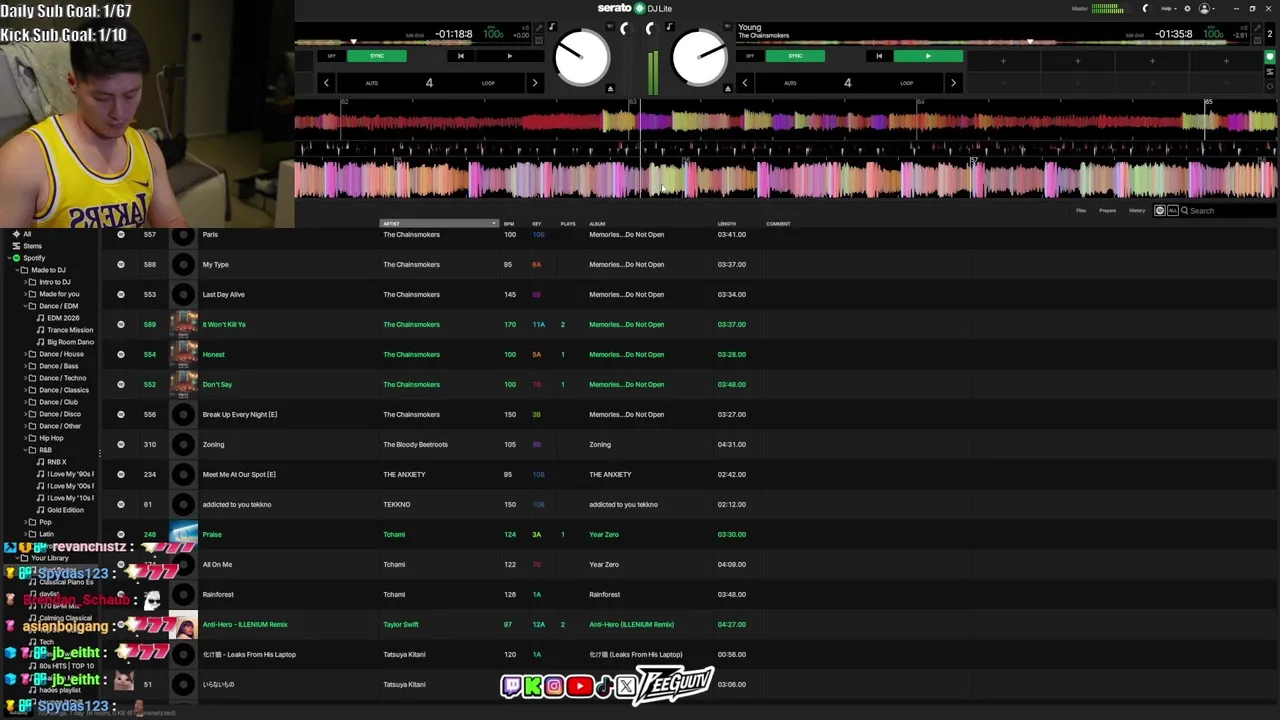This screenshot has width=1280, height=720.
Task: Select Stems in the sidebar
Action: (32, 246)
